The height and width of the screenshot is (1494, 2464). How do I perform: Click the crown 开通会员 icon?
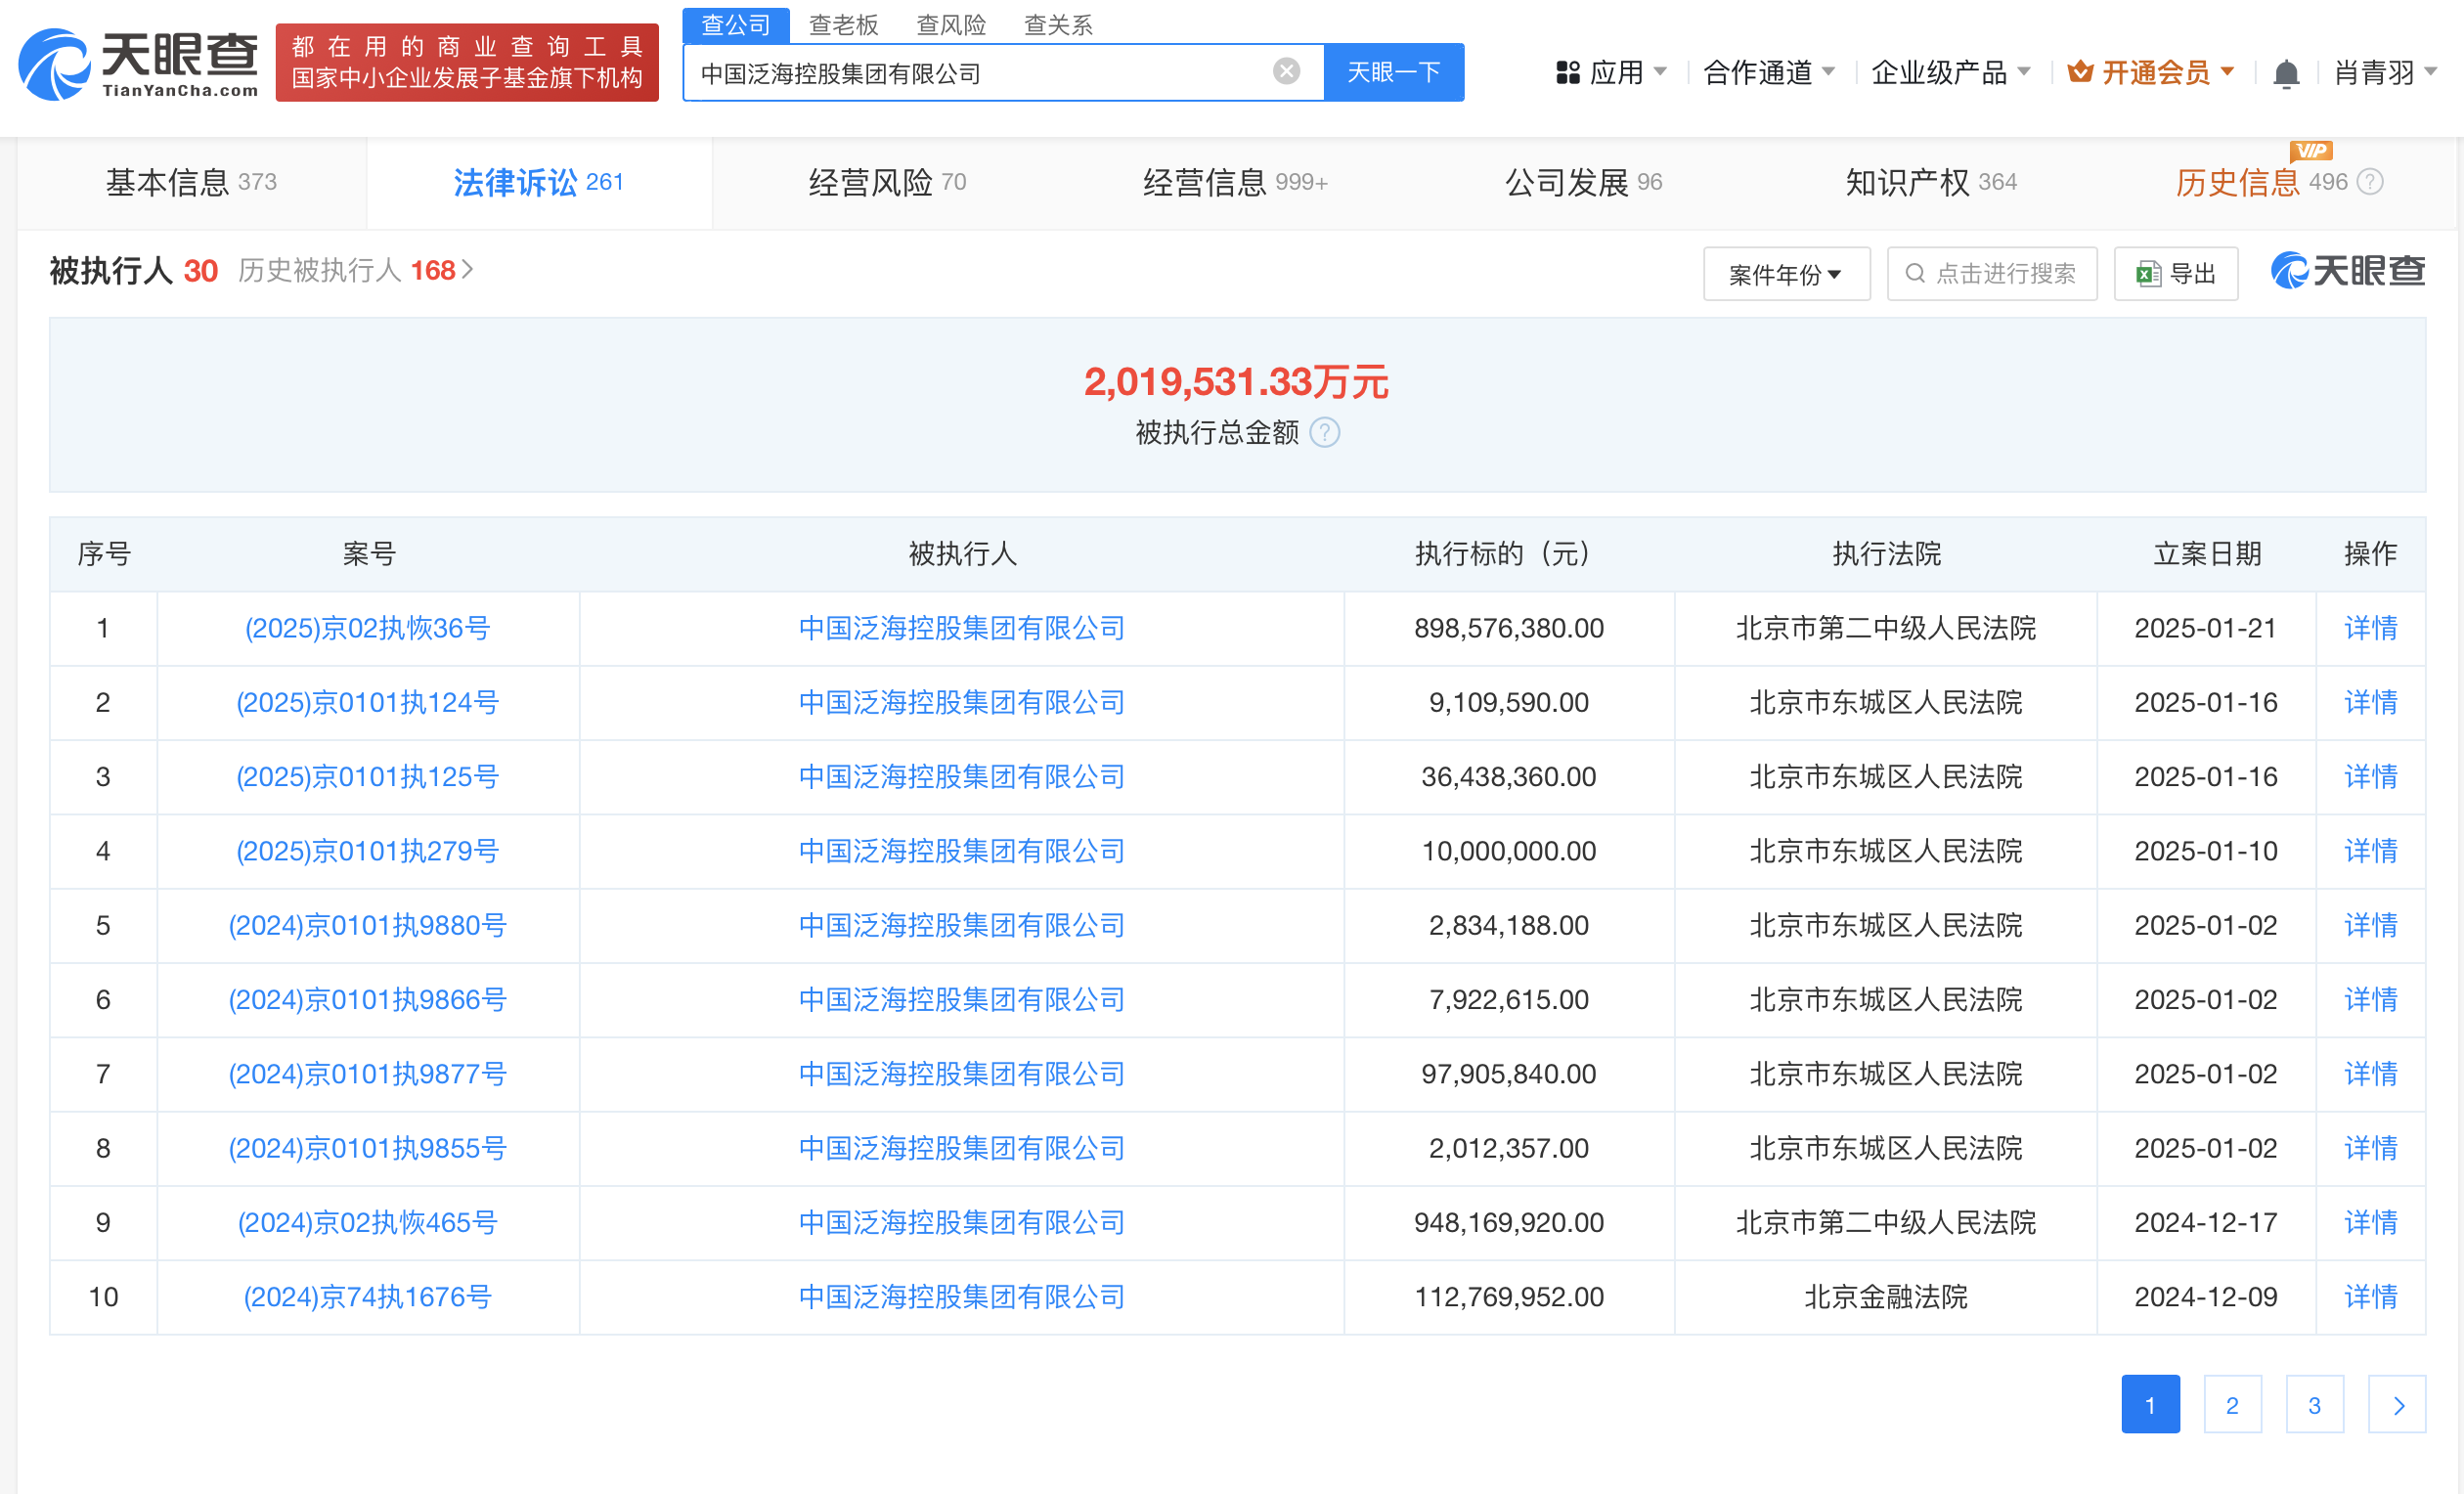click(2080, 72)
